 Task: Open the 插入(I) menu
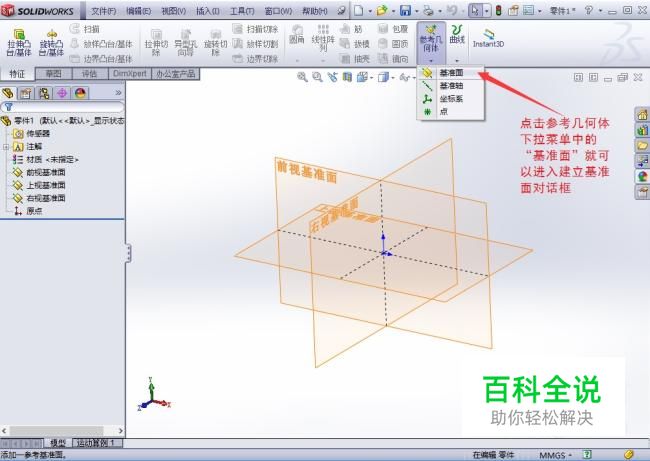tap(208, 11)
